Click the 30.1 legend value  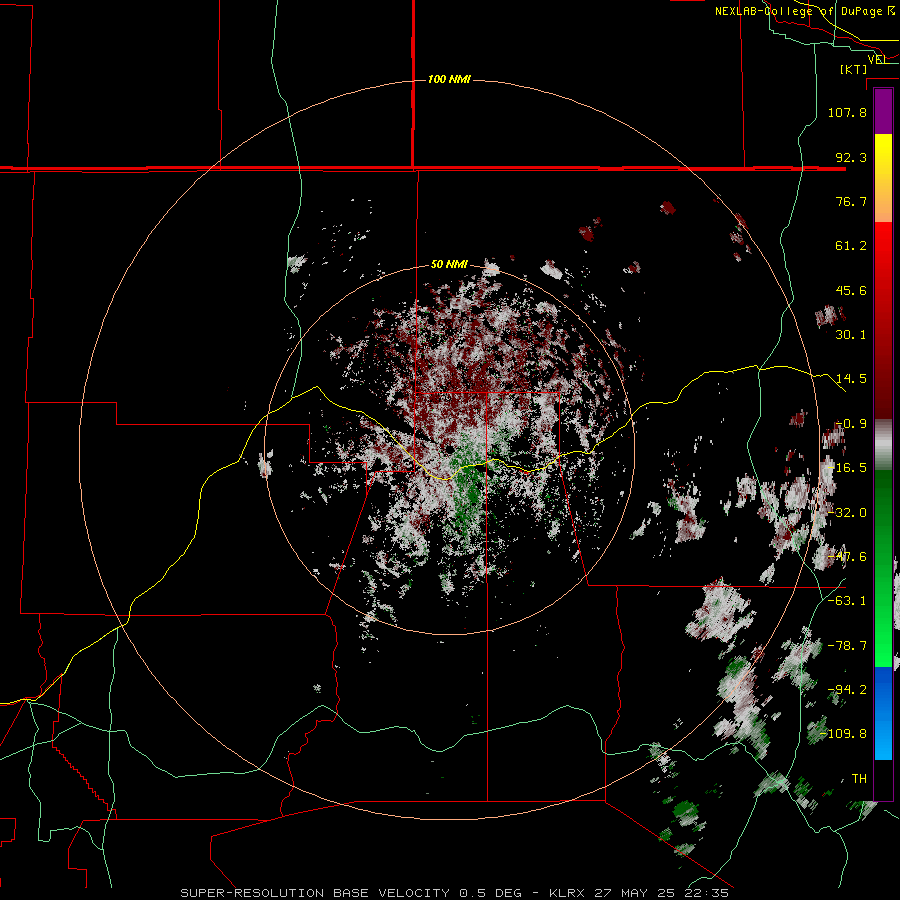click(x=851, y=335)
